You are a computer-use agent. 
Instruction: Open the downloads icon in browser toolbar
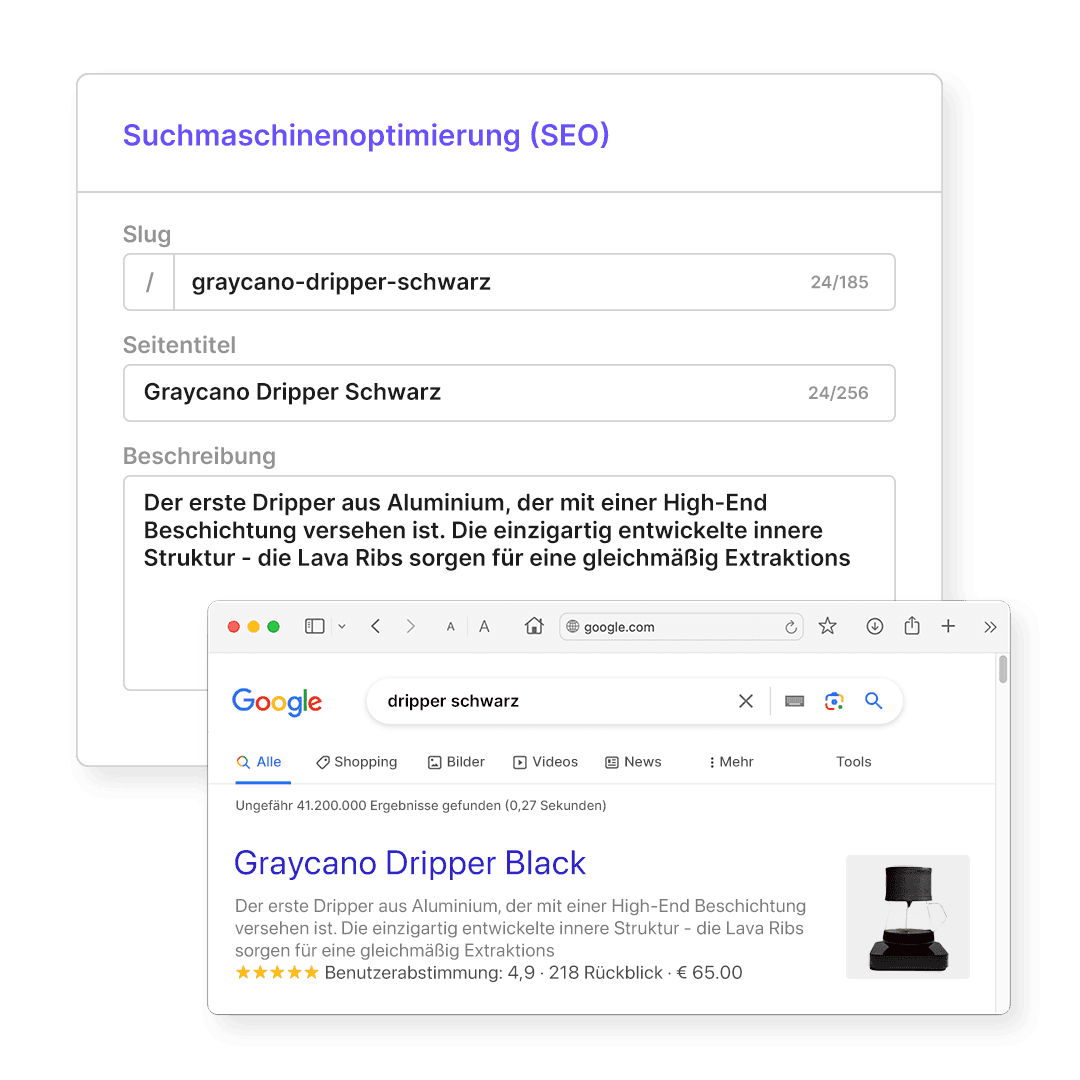(x=875, y=626)
